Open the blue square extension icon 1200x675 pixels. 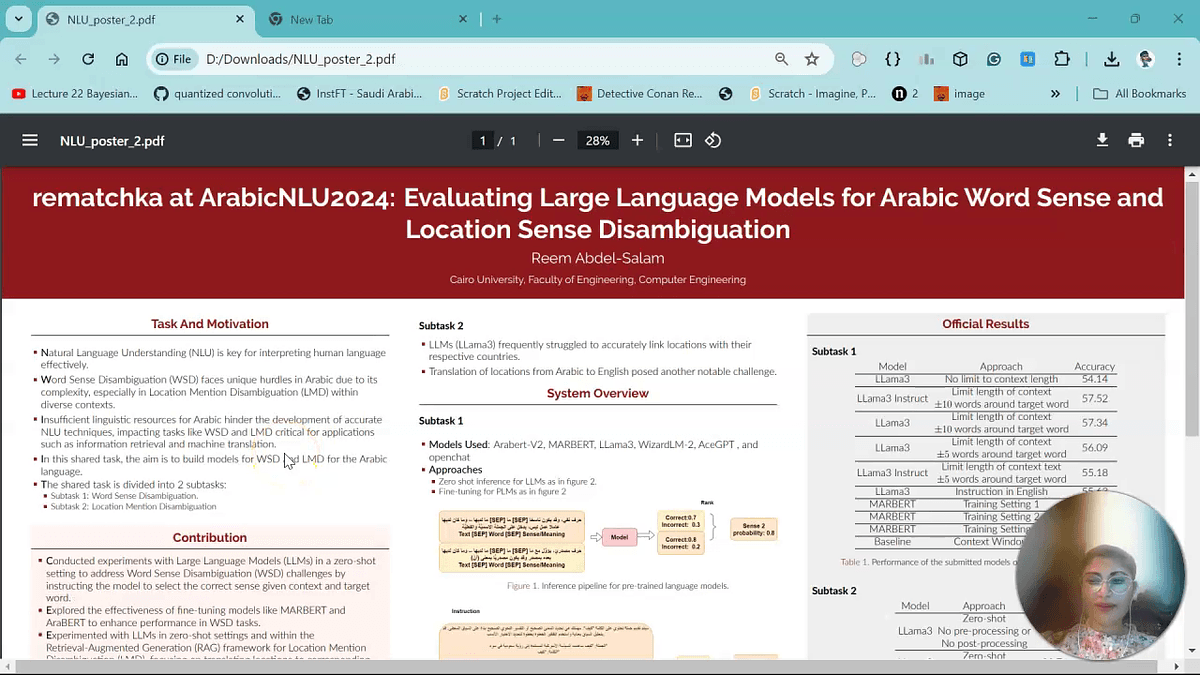click(x=1027, y=59)
